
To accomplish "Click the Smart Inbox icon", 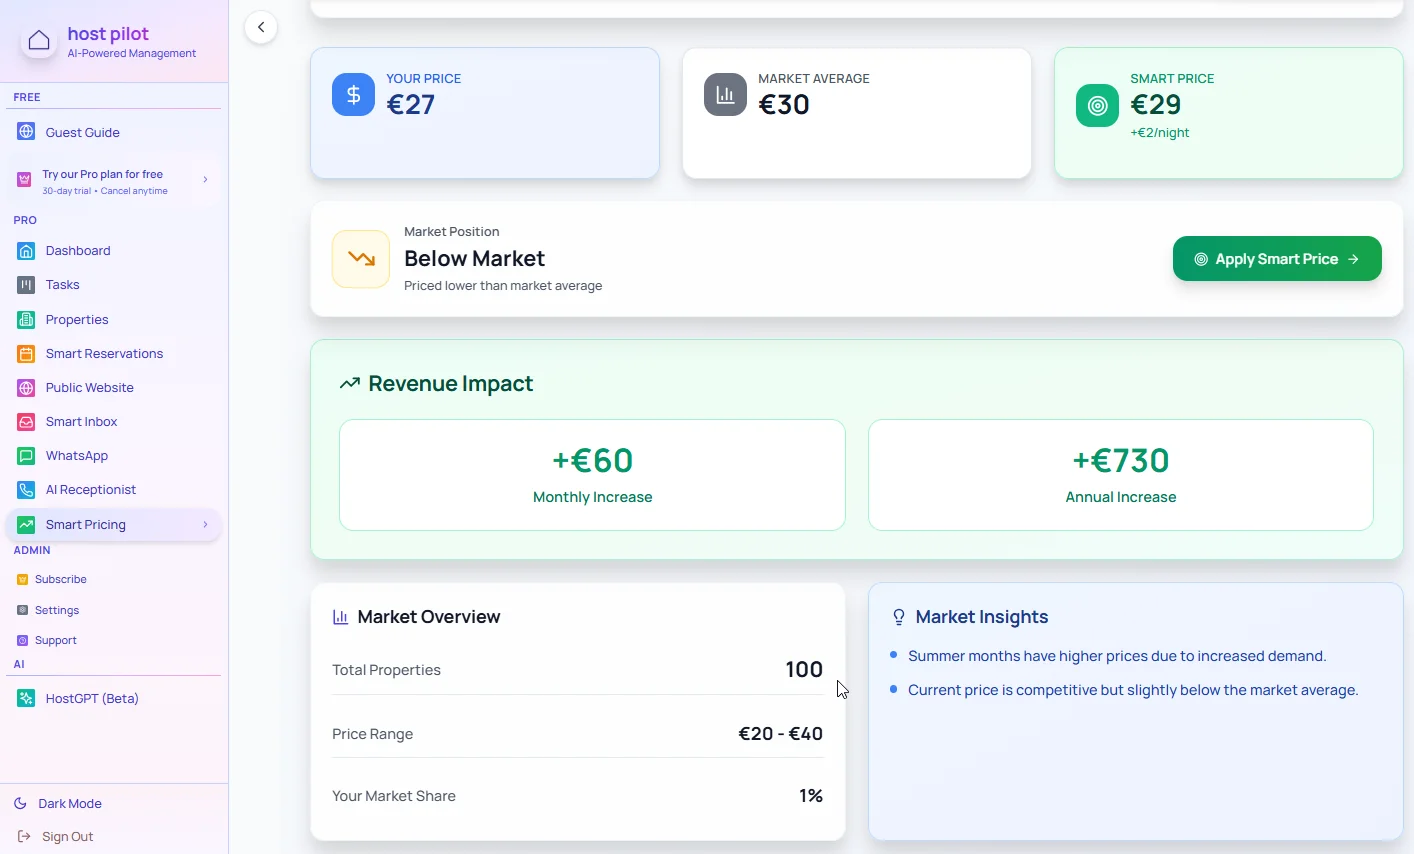I will click(x=25, y=421).
